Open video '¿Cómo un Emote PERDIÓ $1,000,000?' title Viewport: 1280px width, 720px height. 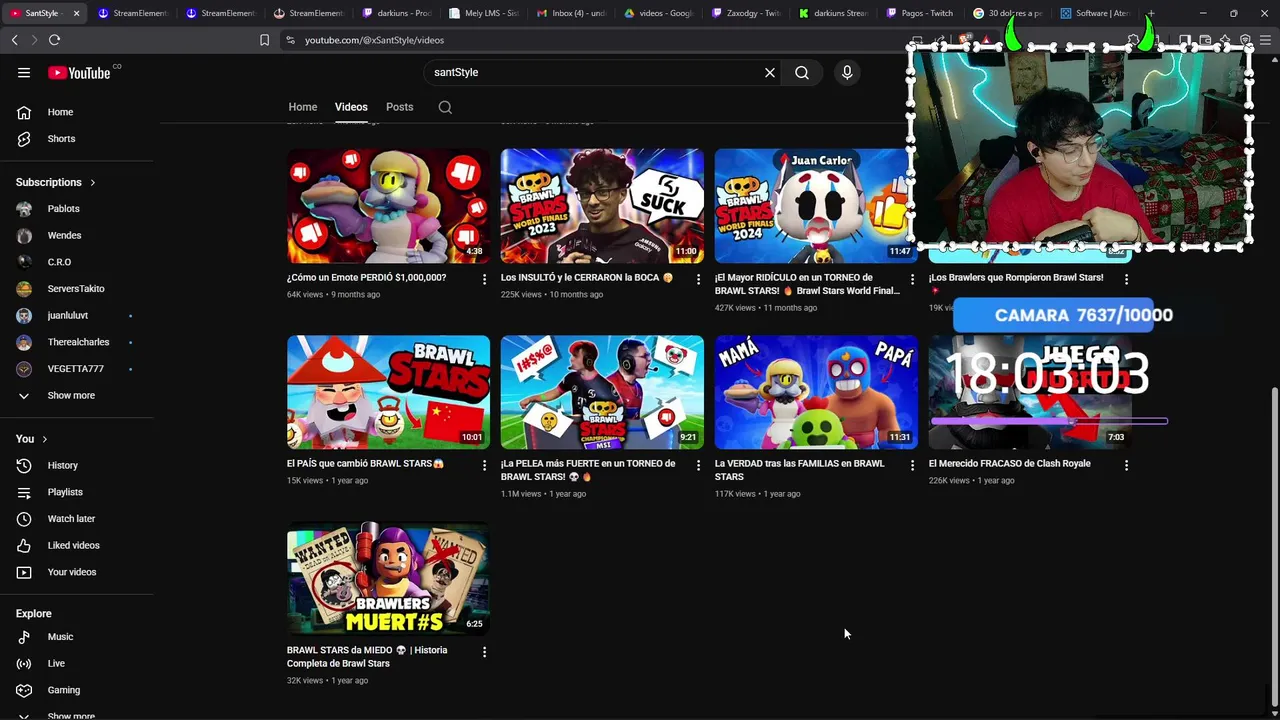tap(366, 278)
